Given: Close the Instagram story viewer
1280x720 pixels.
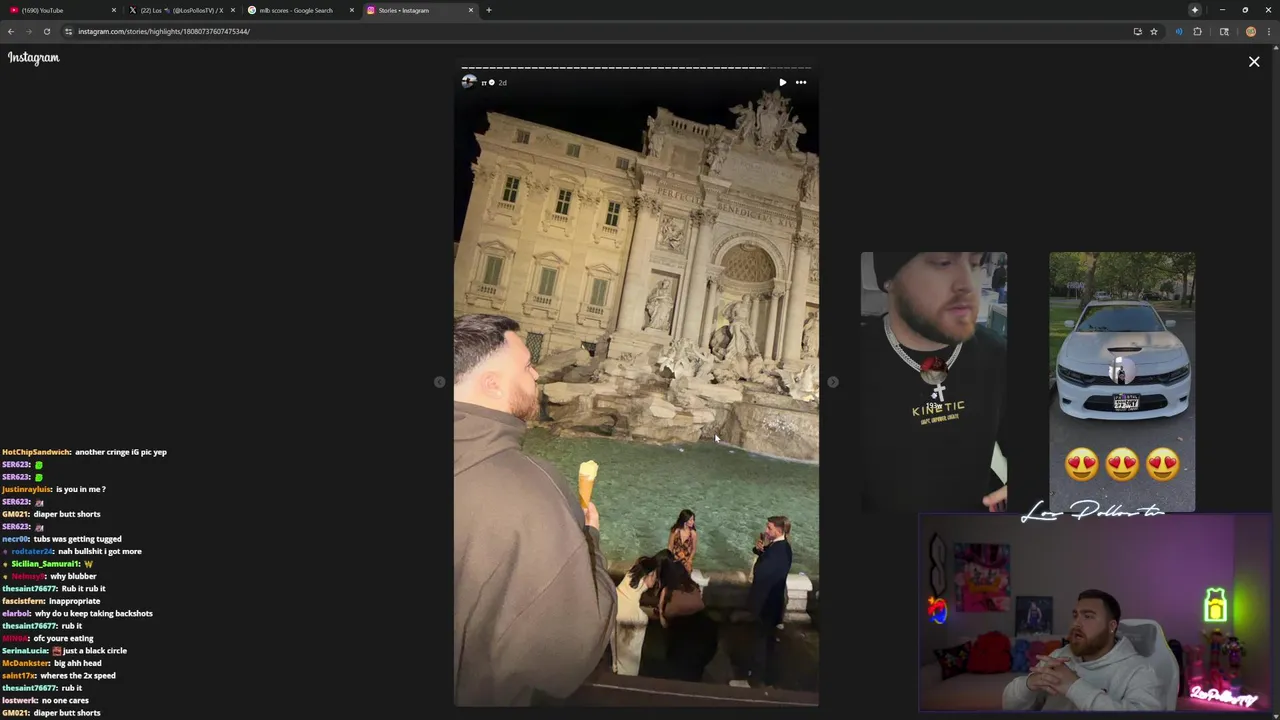Looking at the screenshot, I should click(x=1254, y=62).
